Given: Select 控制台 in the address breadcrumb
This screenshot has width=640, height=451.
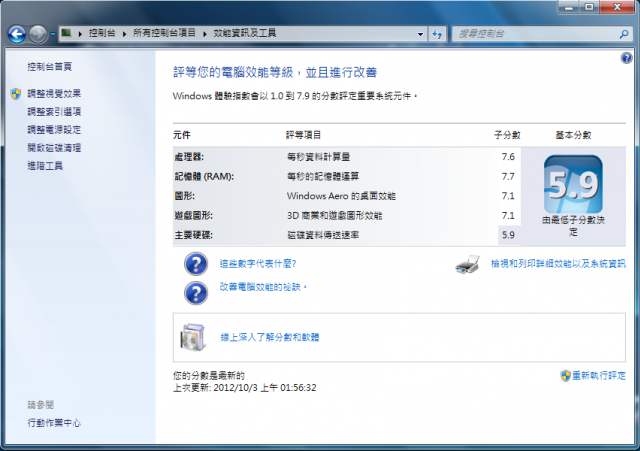Looking at the screenshot, I should [x=102, y=33].
